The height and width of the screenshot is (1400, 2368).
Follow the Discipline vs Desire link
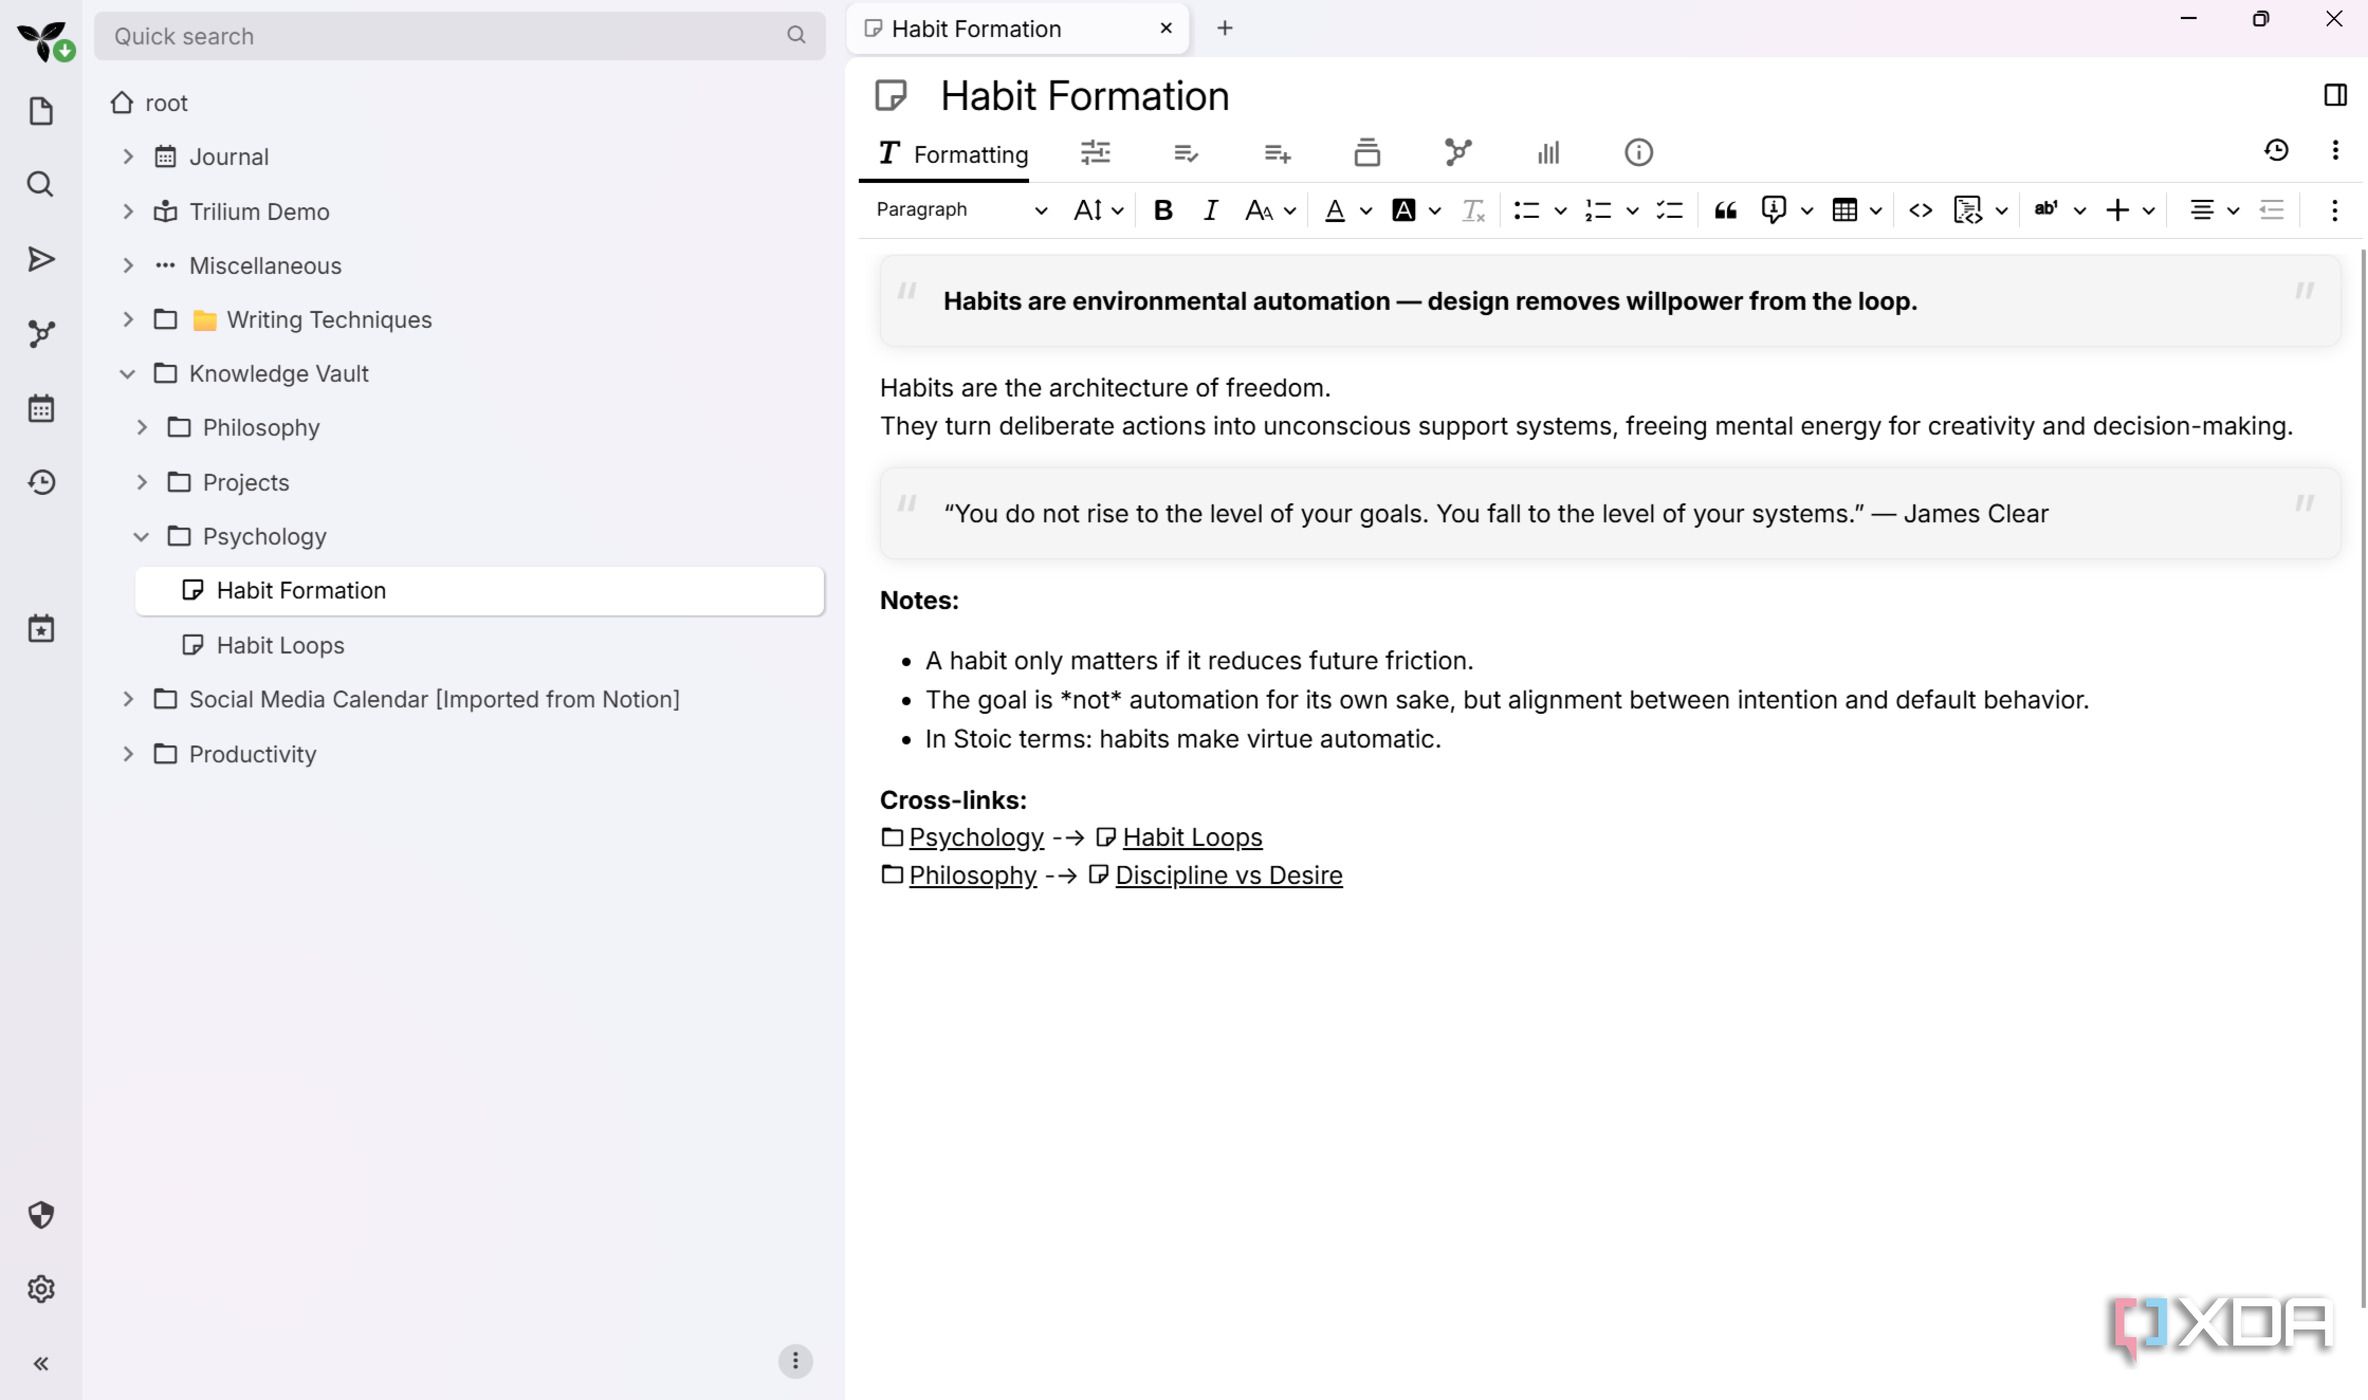point(1228,875)
